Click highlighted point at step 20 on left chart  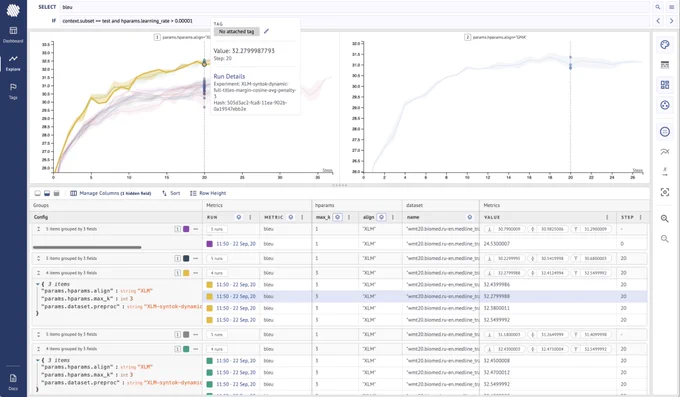204,64
